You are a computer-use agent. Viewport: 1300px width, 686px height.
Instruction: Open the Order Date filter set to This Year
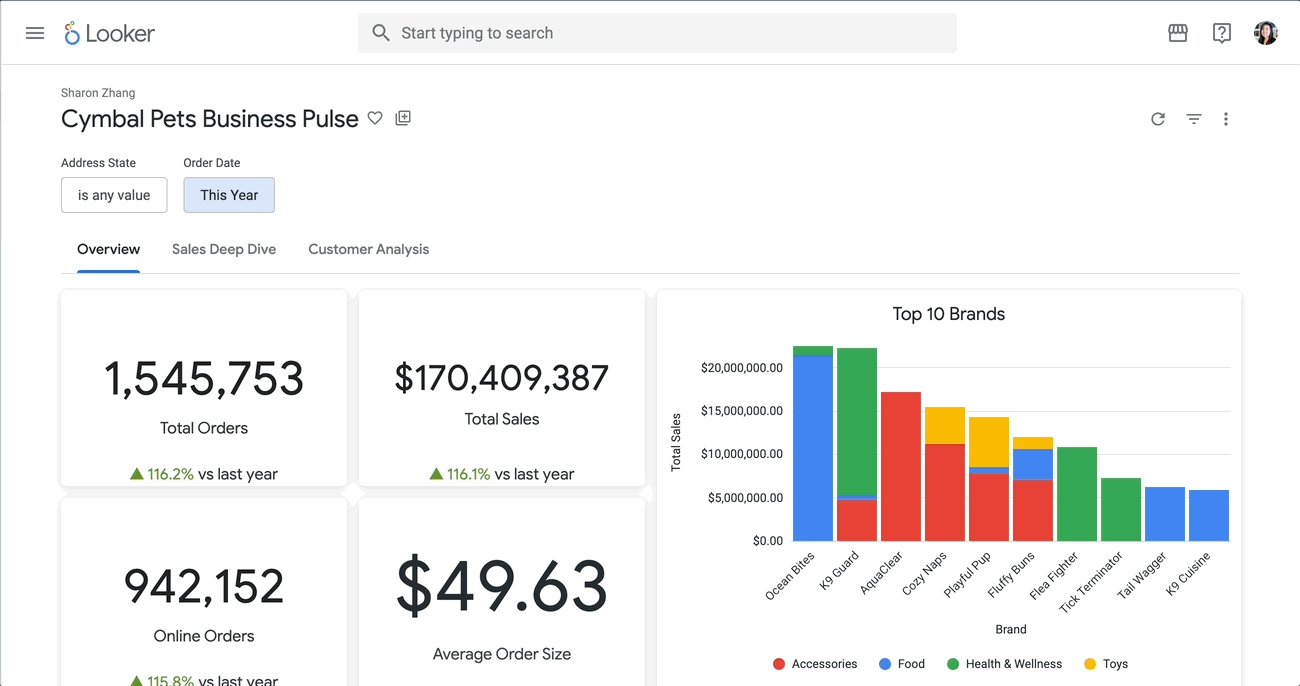pyautogui.click(x=229, y=195)
